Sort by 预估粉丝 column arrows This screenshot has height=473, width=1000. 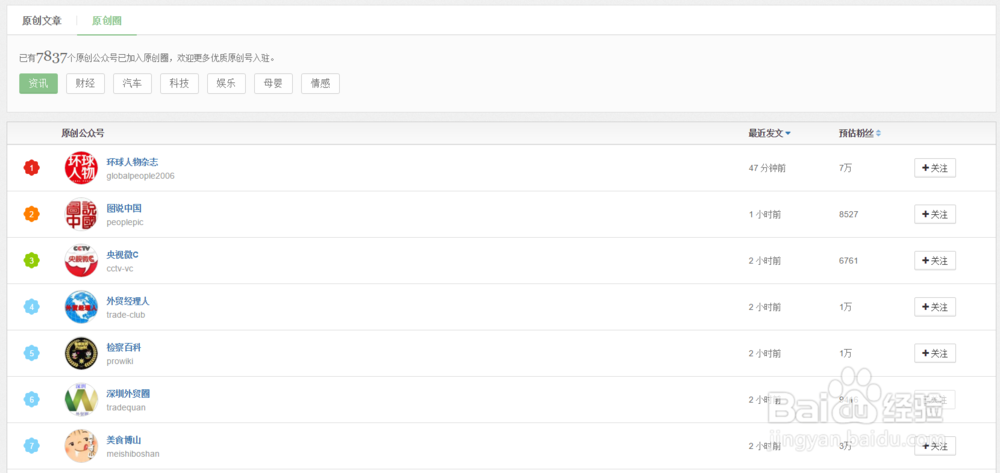click(x=878, y=133)
